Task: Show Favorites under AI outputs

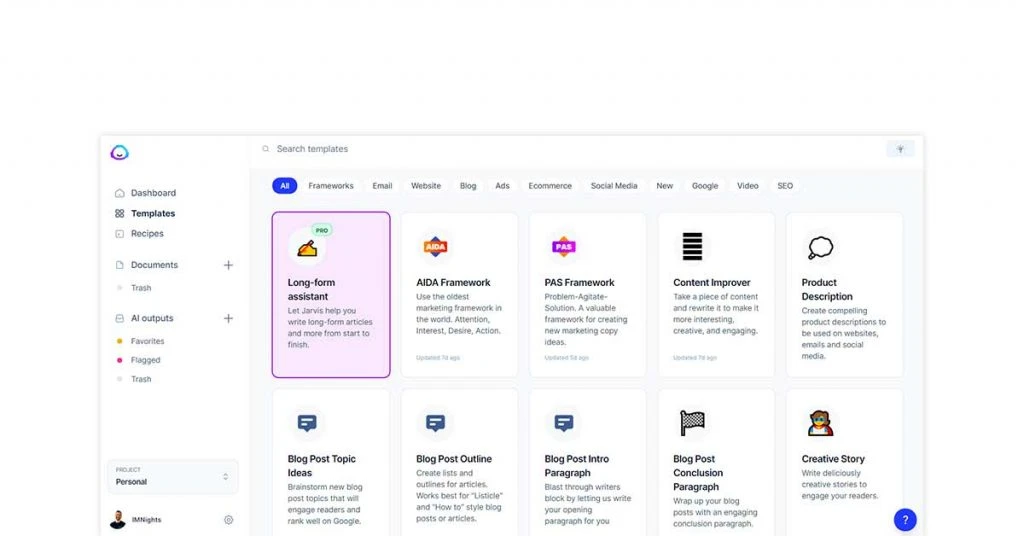Action: (x=147, y=341)
